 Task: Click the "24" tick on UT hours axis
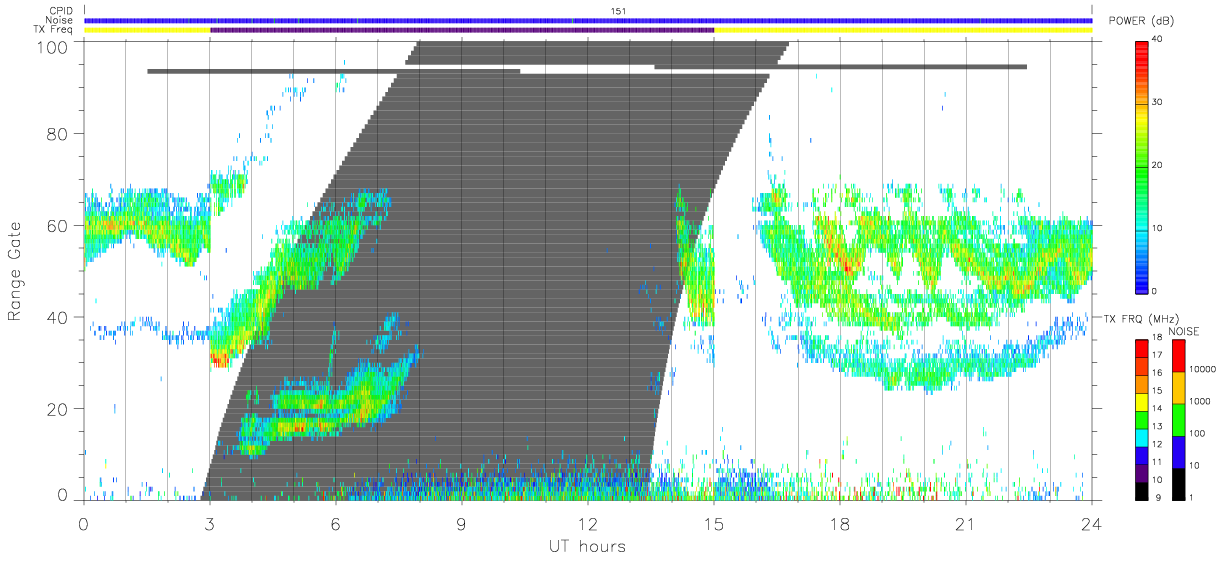(x=1091, y=524)
